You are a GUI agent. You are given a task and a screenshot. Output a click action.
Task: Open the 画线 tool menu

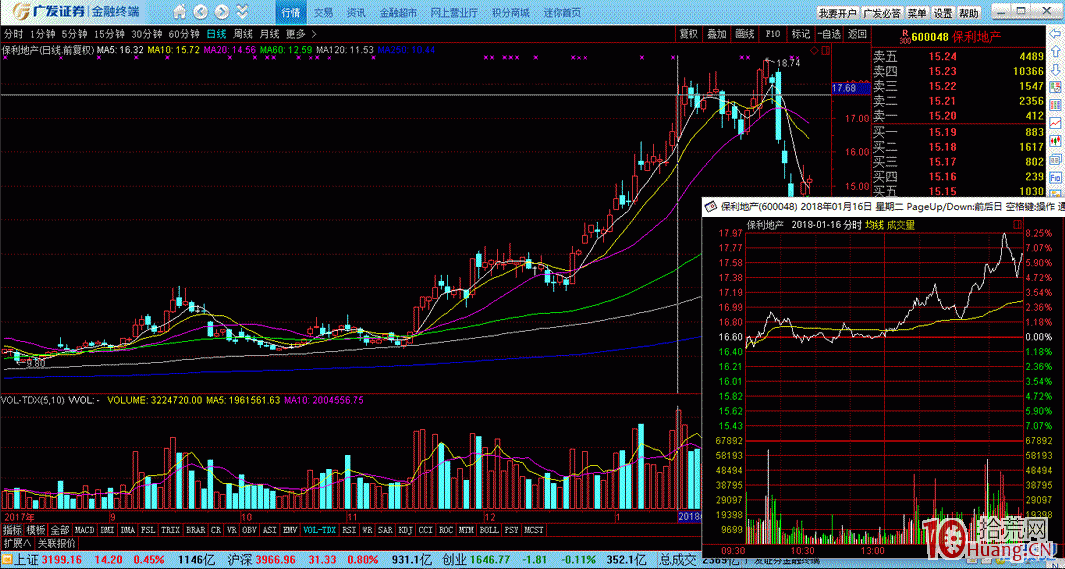(745, 34)
